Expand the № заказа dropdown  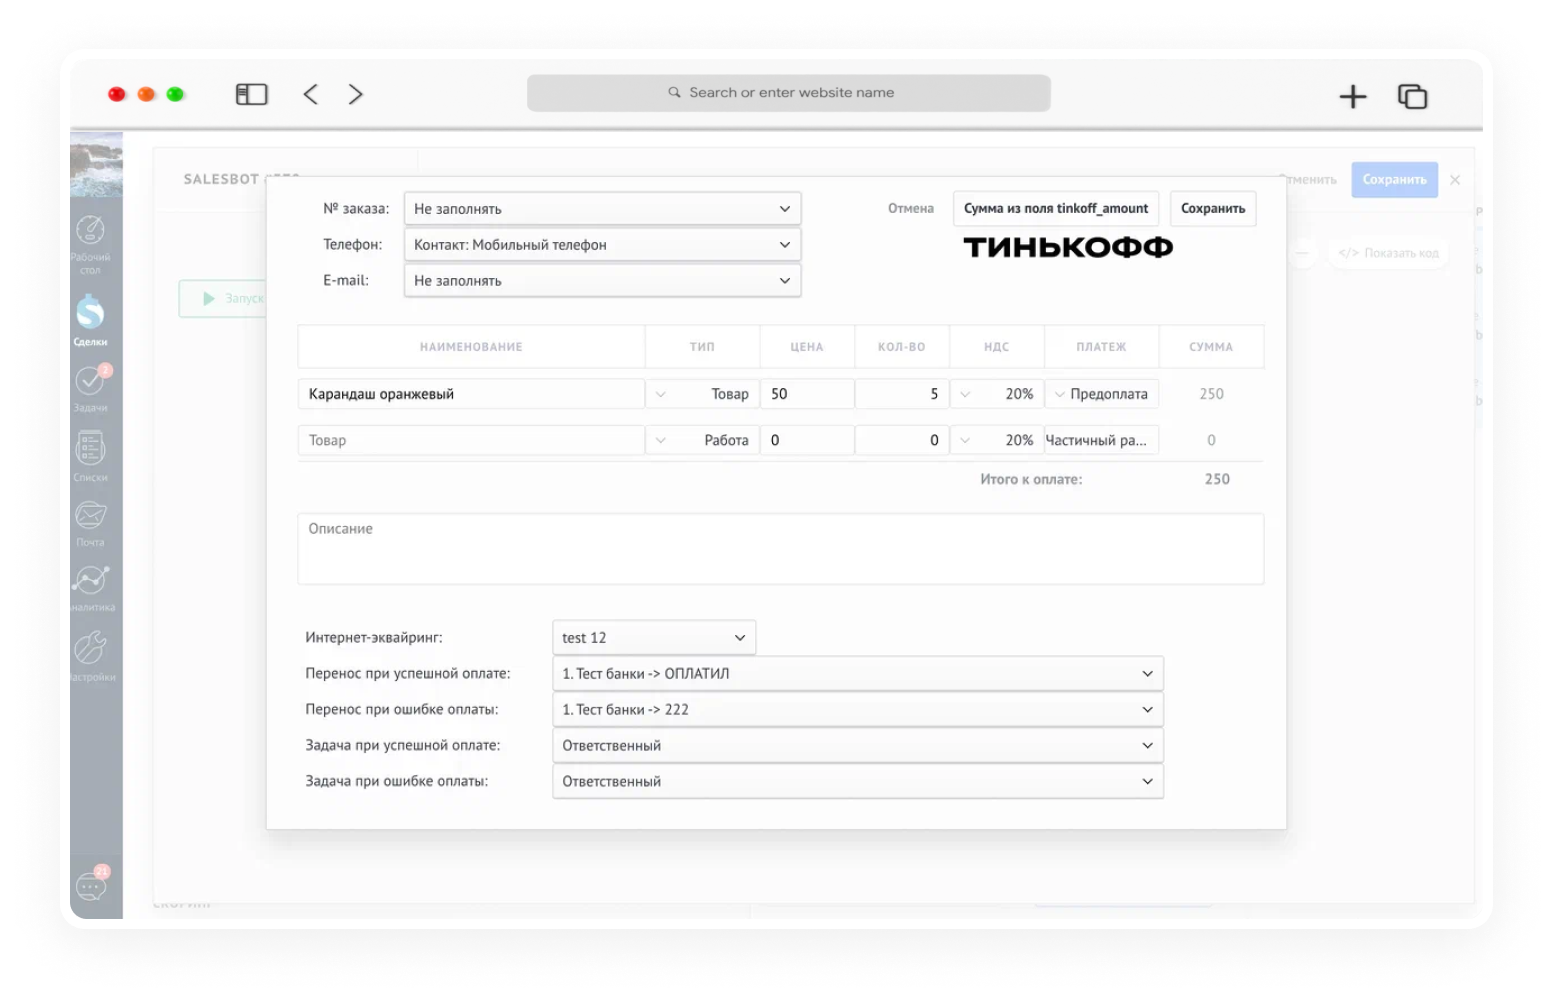coord(602,209)
